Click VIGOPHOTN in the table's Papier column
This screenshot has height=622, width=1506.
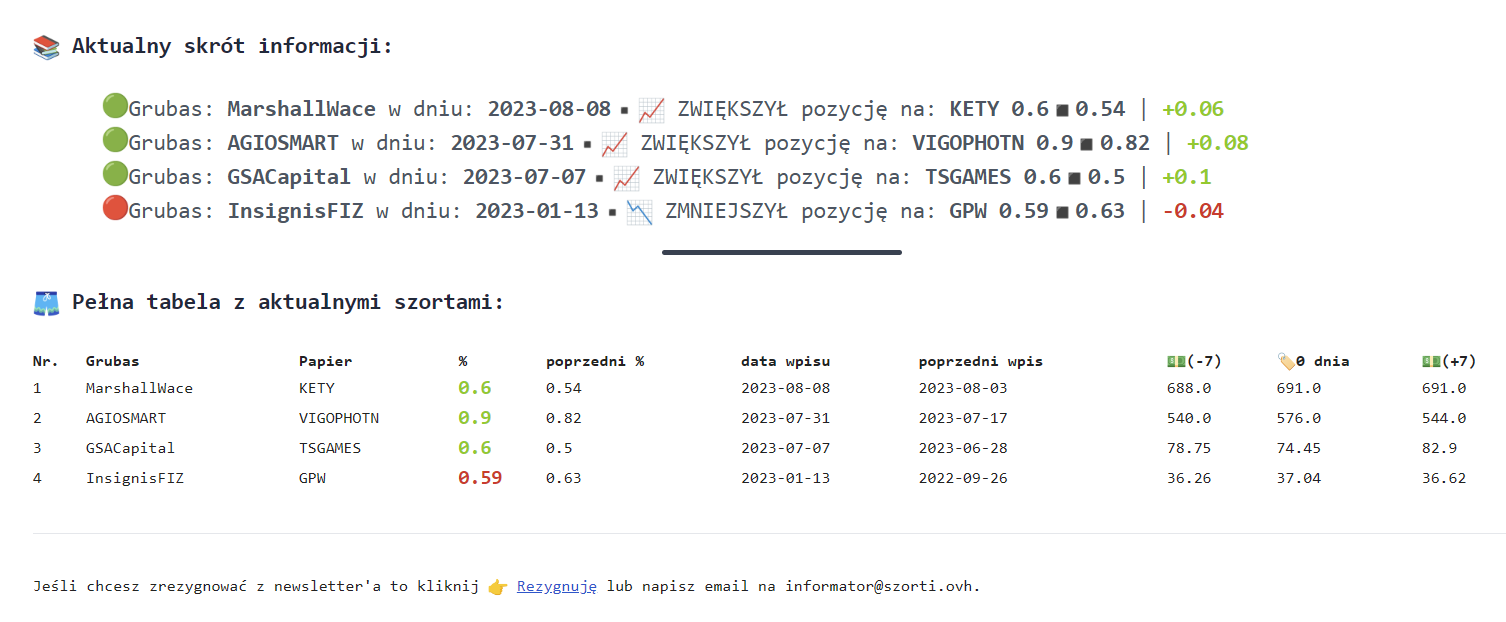(x=338, y=418)
